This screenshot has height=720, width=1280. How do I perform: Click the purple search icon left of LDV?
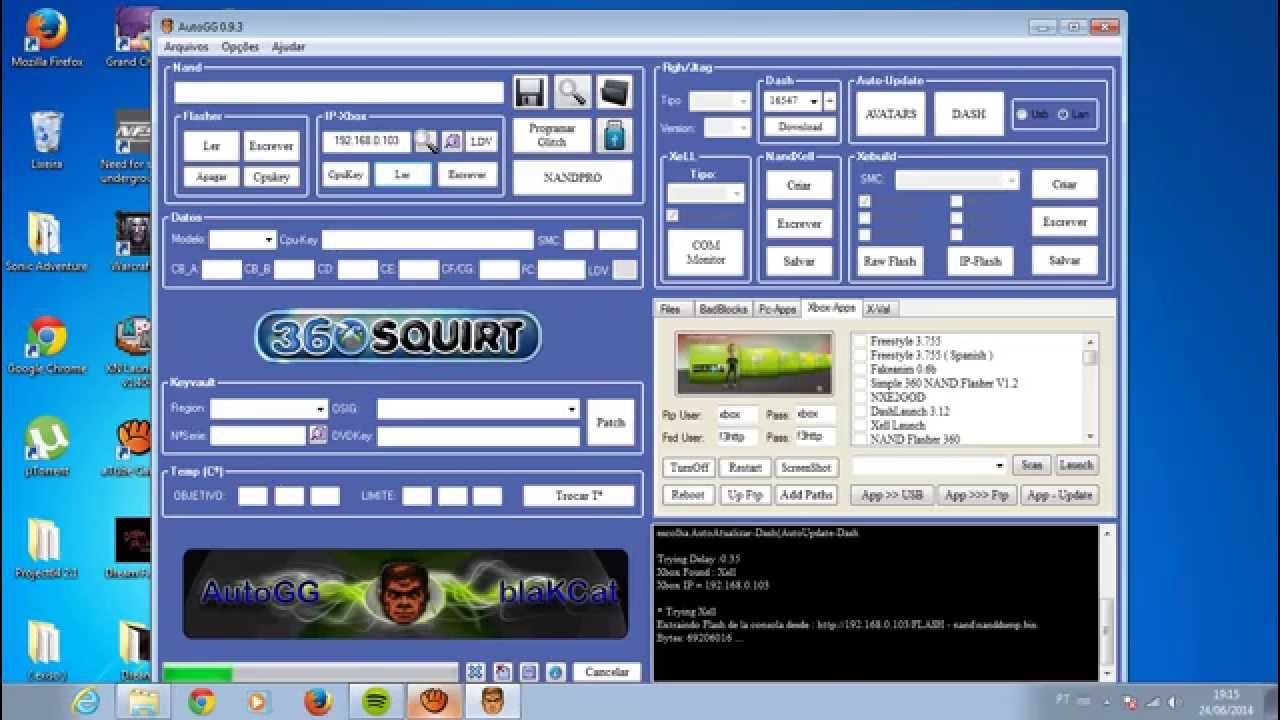coord(453,142)
